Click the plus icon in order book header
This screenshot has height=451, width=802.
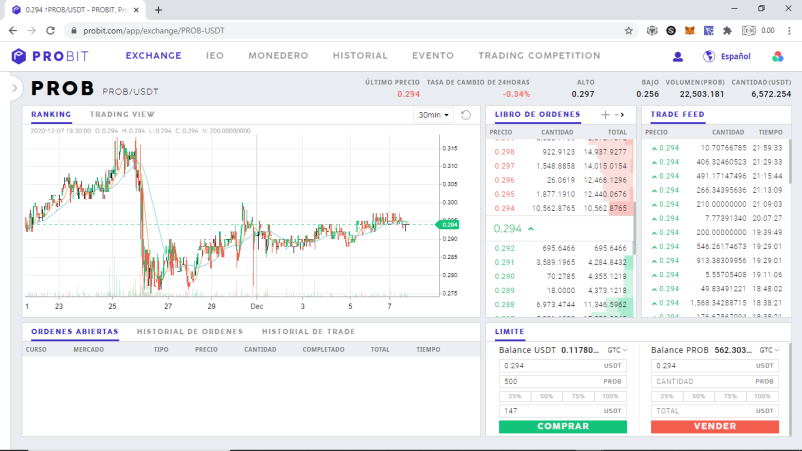point(605,115)
